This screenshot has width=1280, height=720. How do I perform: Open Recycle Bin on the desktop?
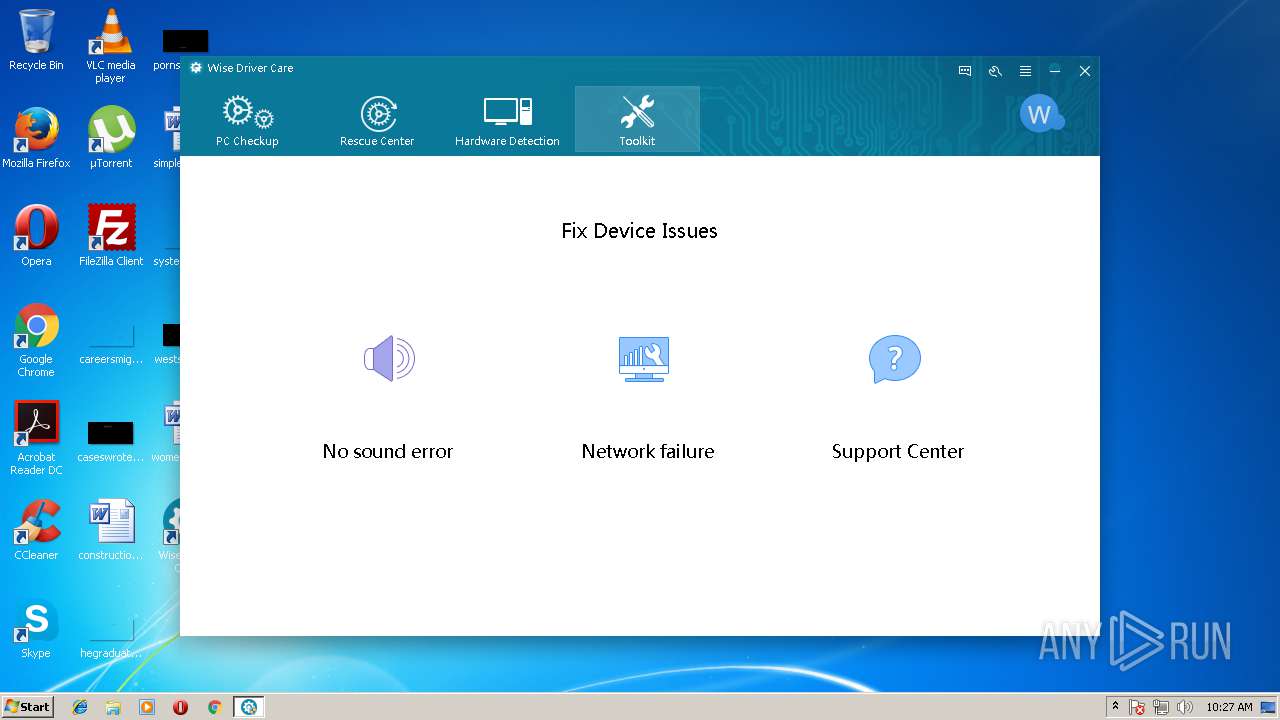point(36,40)
